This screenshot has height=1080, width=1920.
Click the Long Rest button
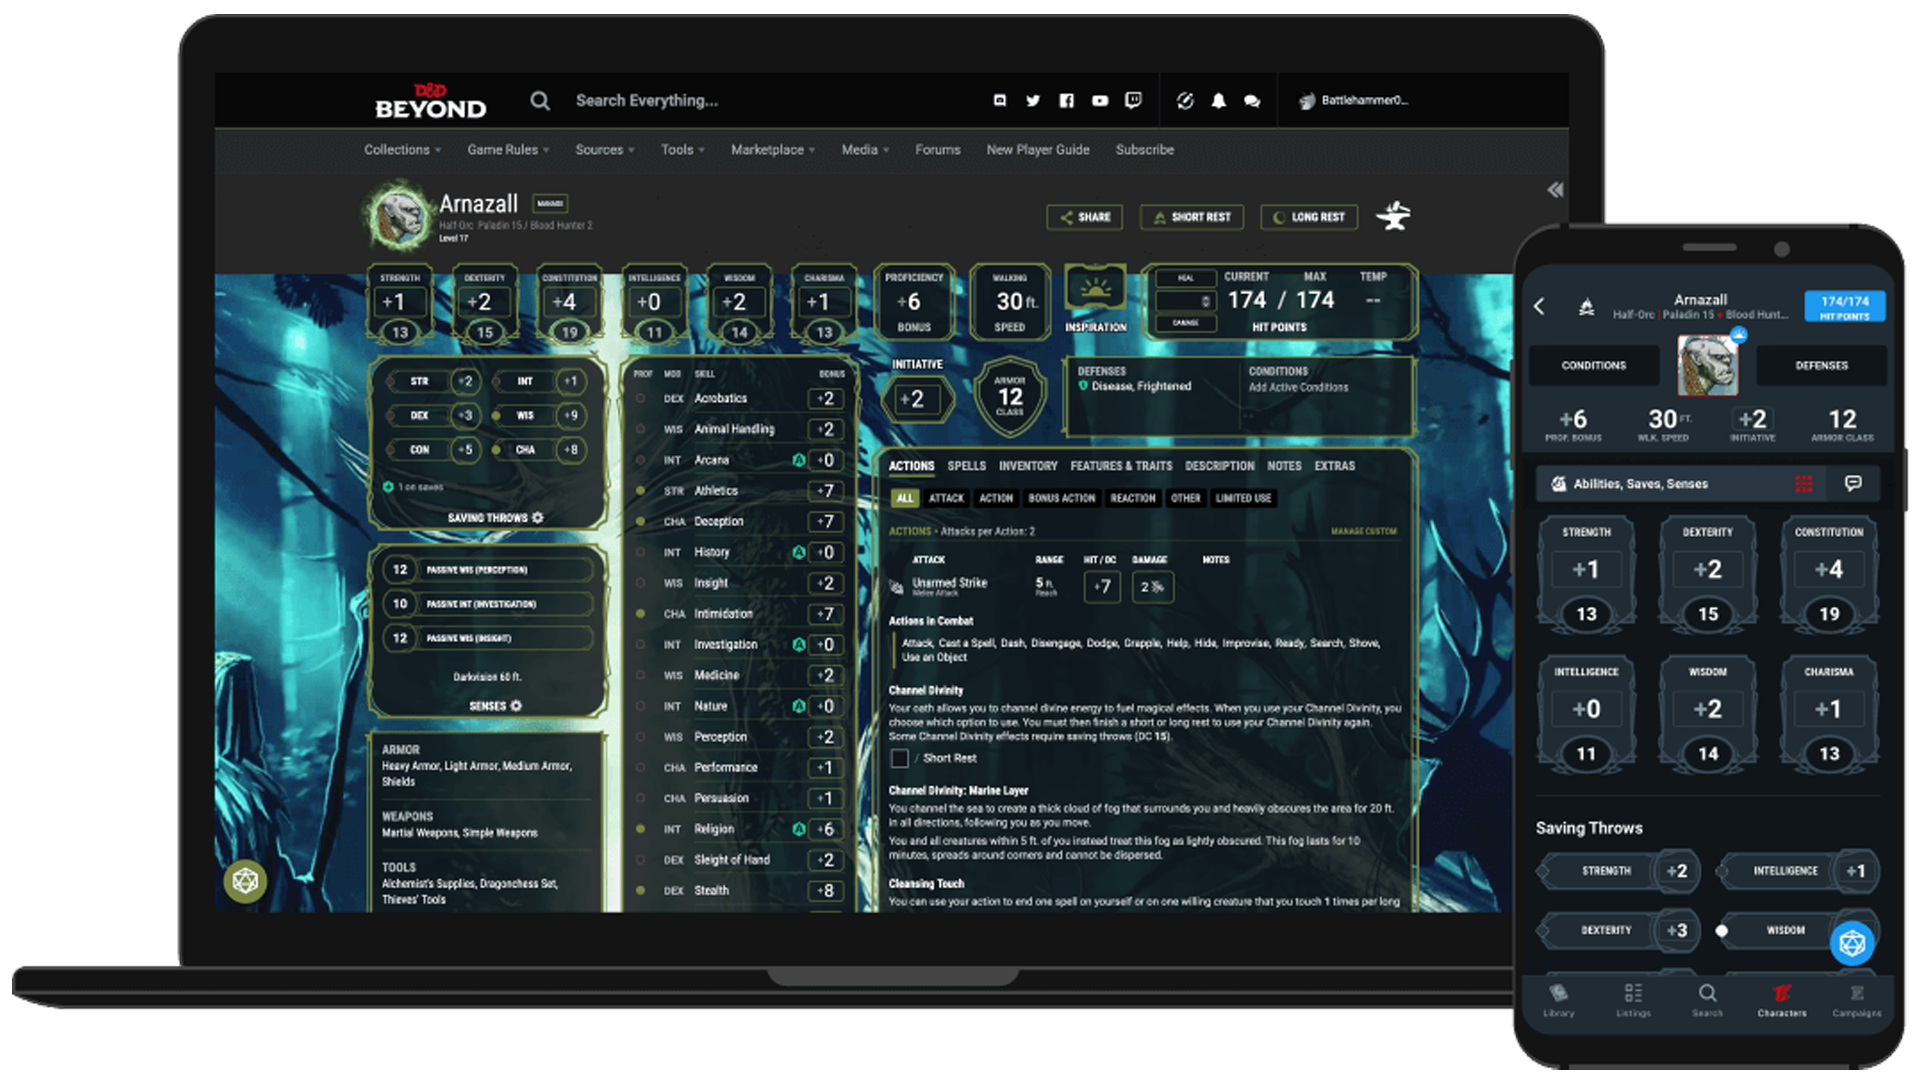coord(1308,217)
